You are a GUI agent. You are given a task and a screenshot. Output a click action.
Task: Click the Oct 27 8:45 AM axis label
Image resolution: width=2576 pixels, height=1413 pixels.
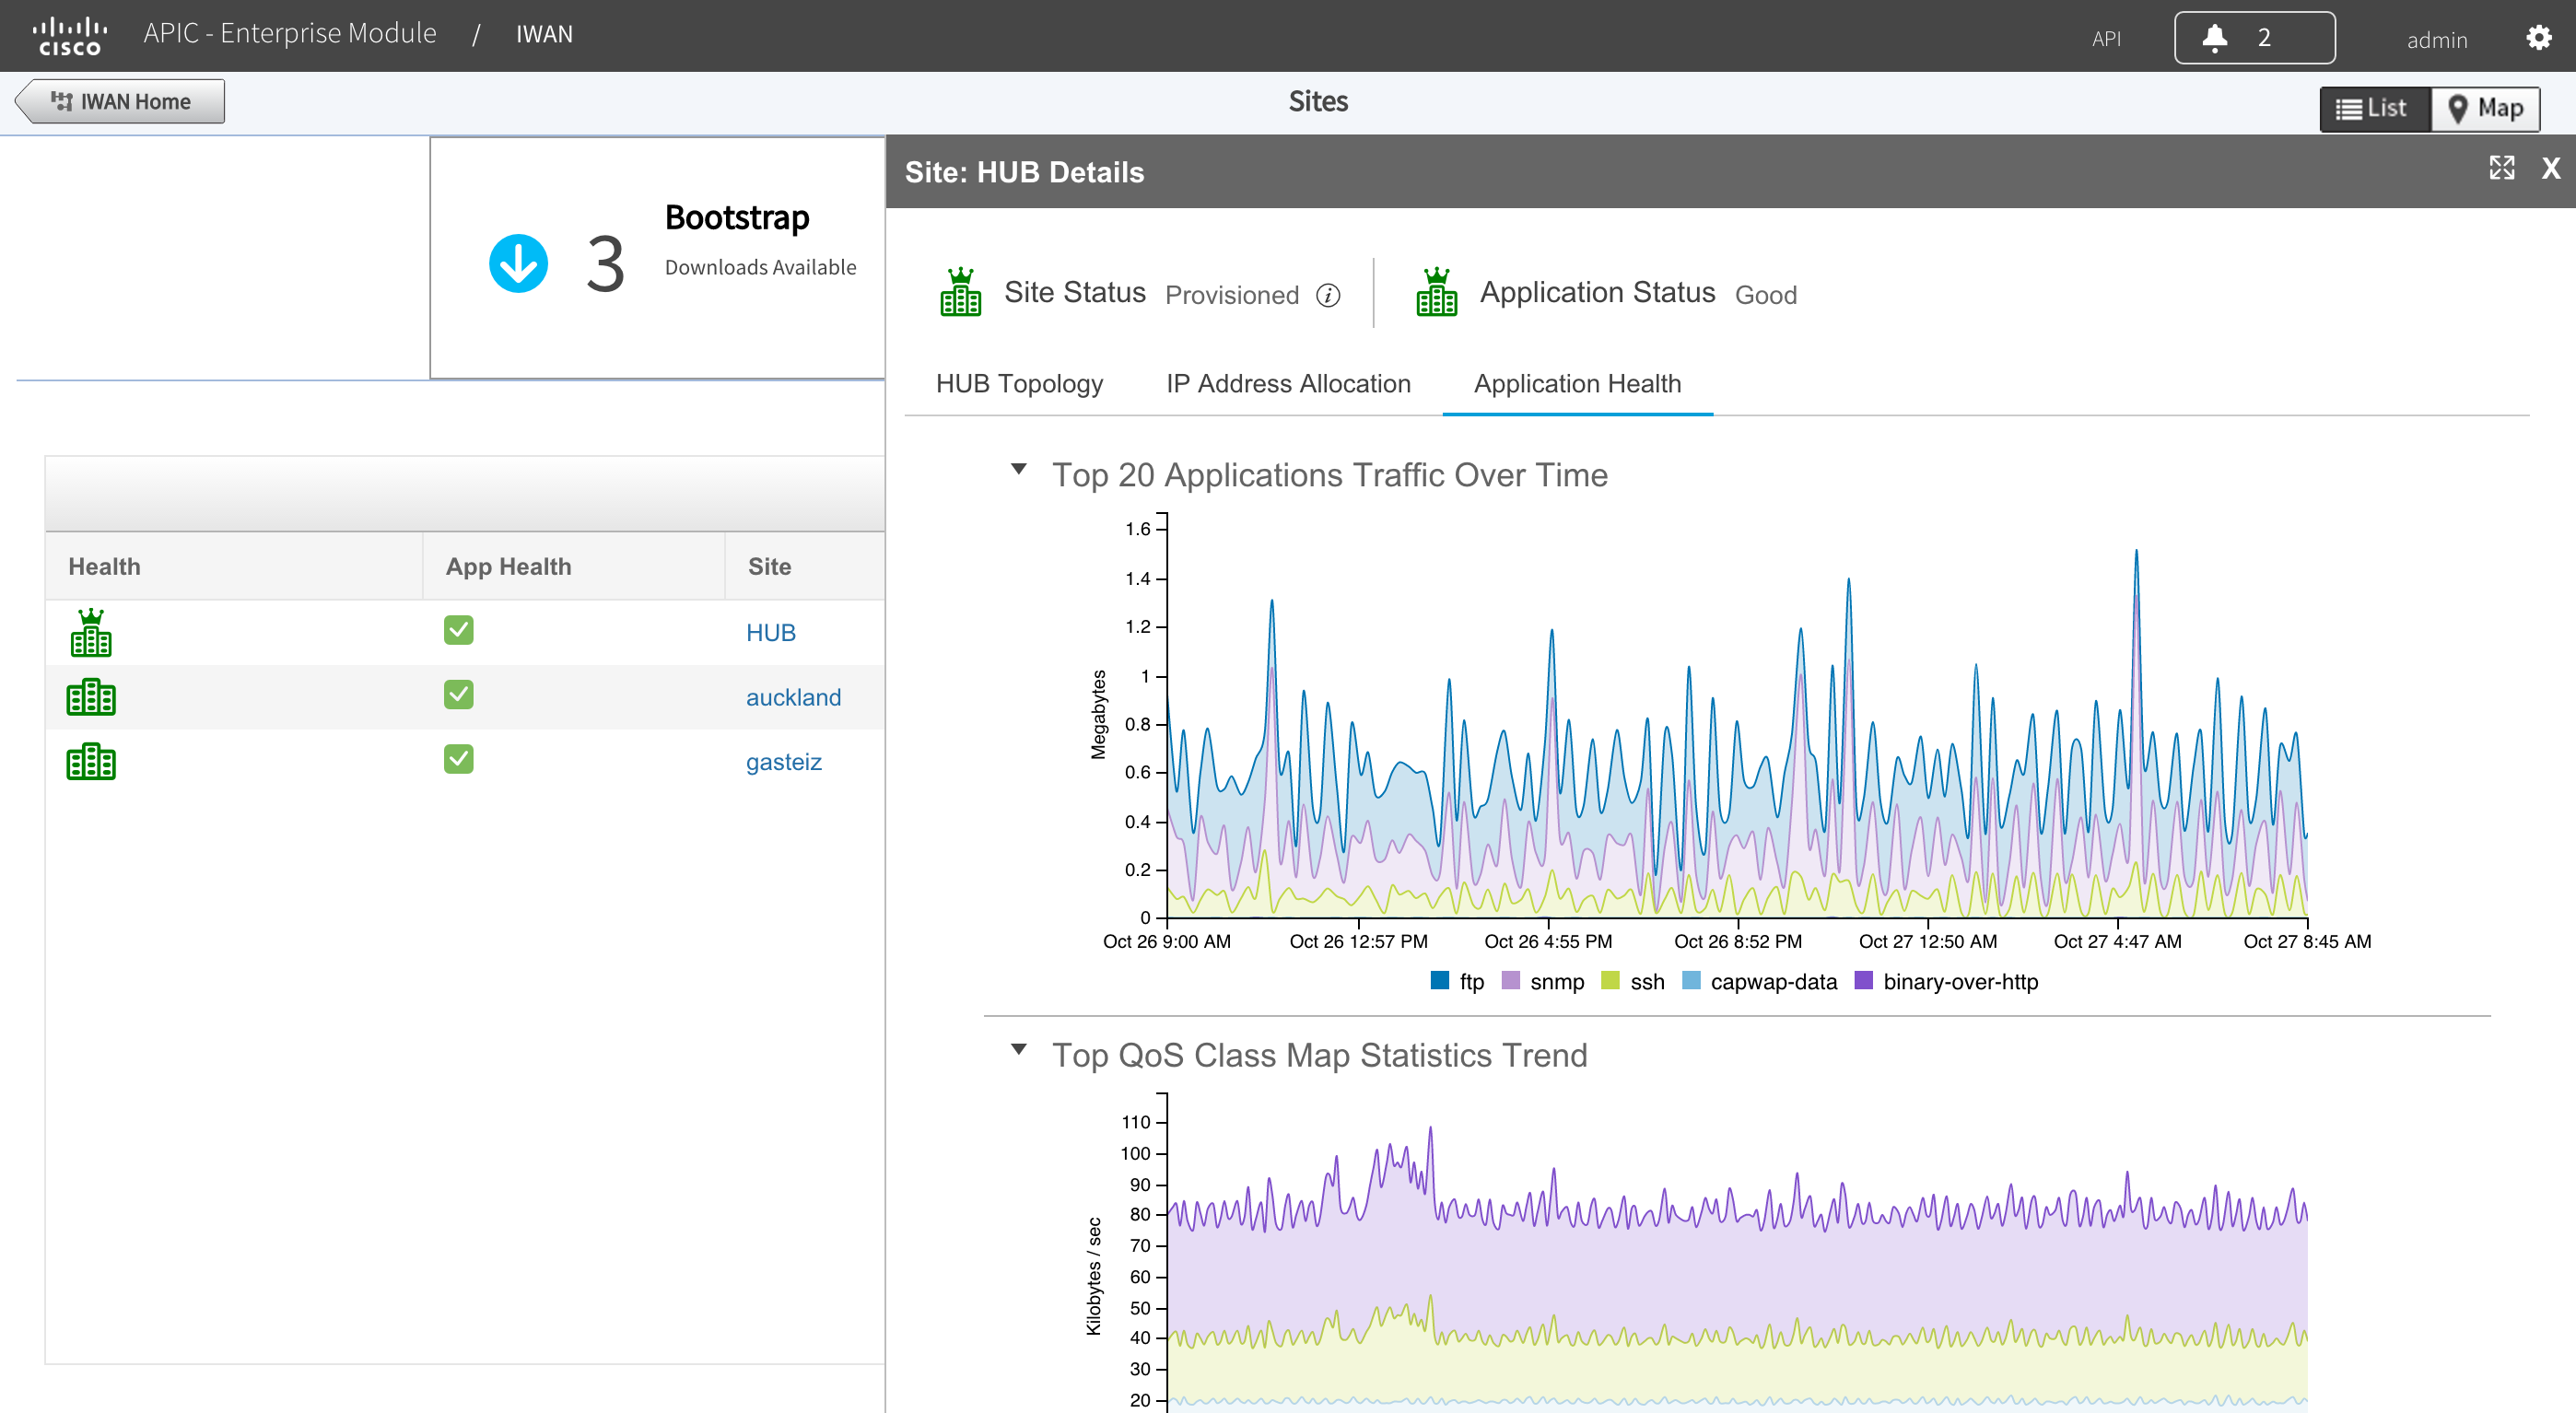(2306, 941)
